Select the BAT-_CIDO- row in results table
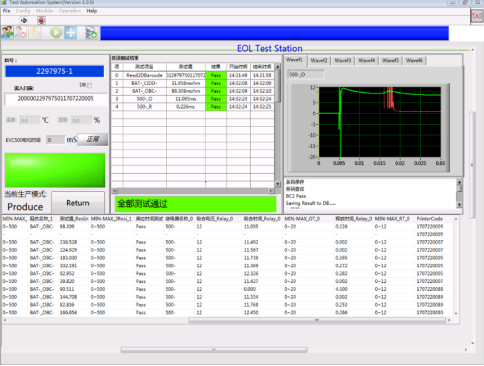This screenshot has height=366, width=484. (194, 83)
